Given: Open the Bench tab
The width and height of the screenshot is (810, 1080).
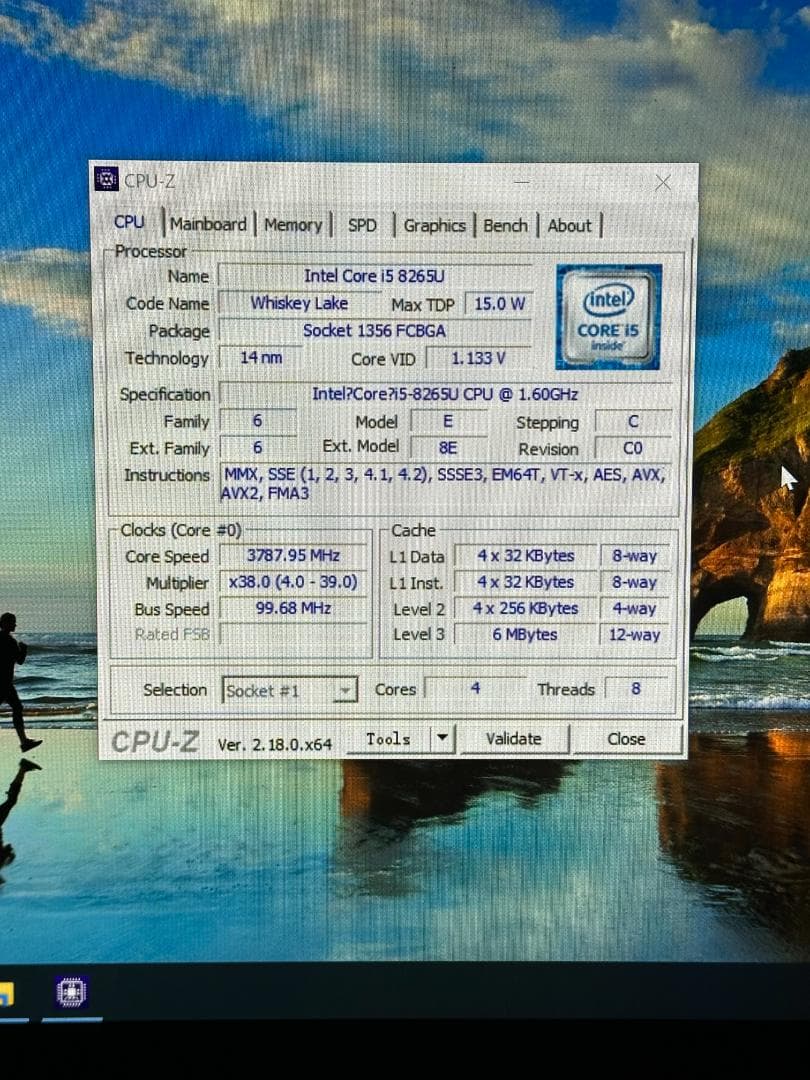Looking at the screenshot, I should [x=505, y=226].
